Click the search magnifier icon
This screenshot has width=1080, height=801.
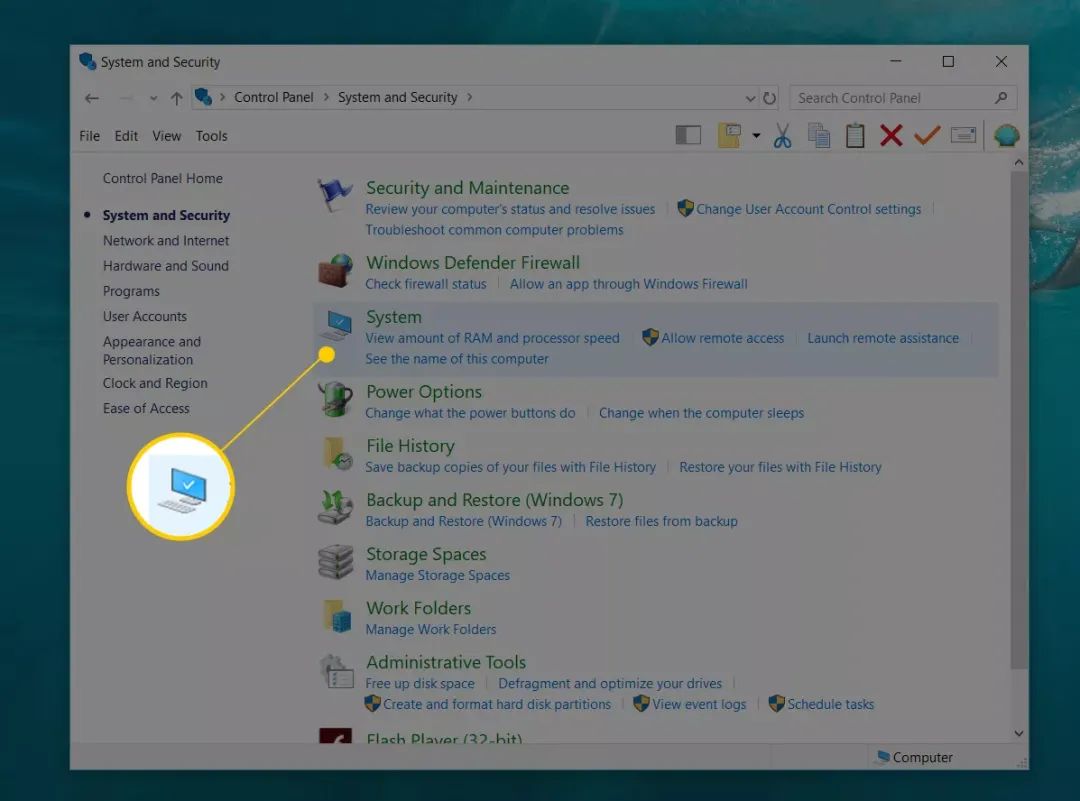click(x=1001, y=98)
